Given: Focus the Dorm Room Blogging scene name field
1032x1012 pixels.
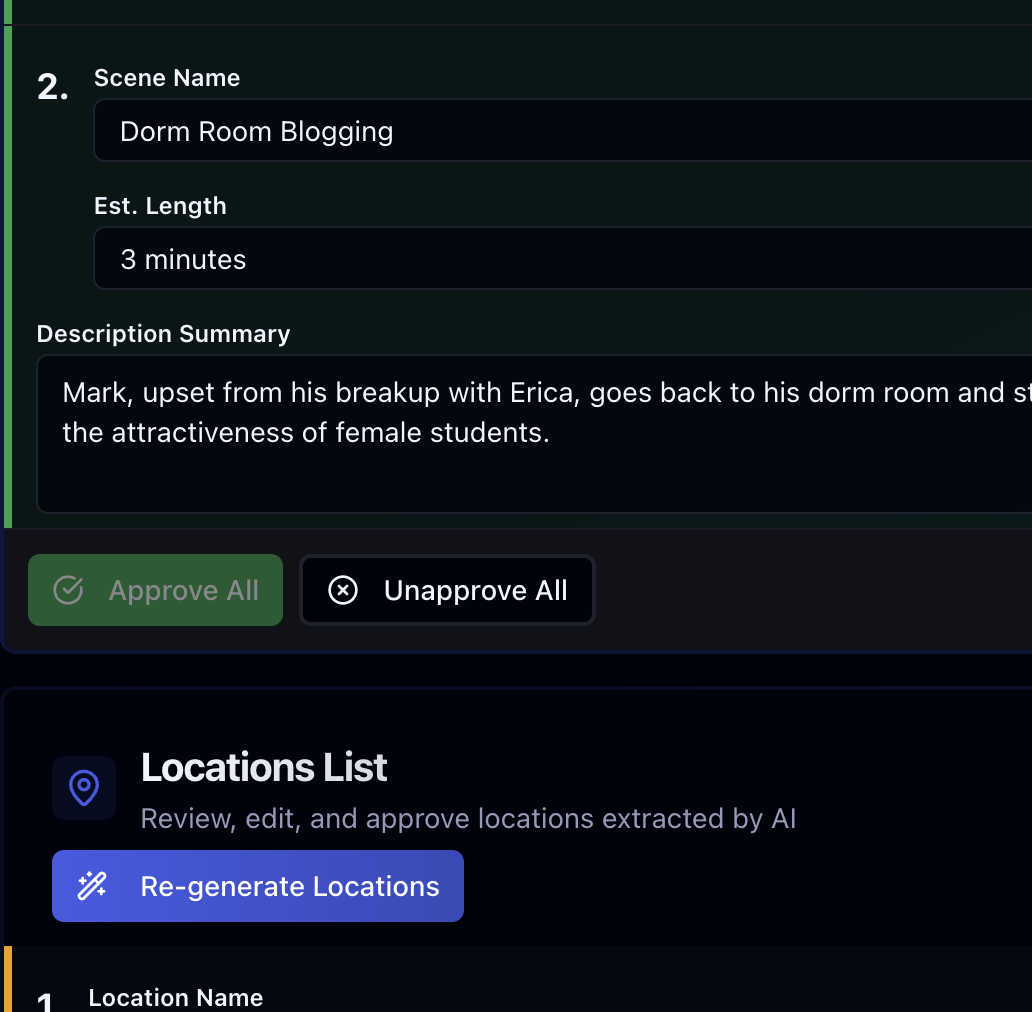Looking at the screenshot, I should click(563, 130).
